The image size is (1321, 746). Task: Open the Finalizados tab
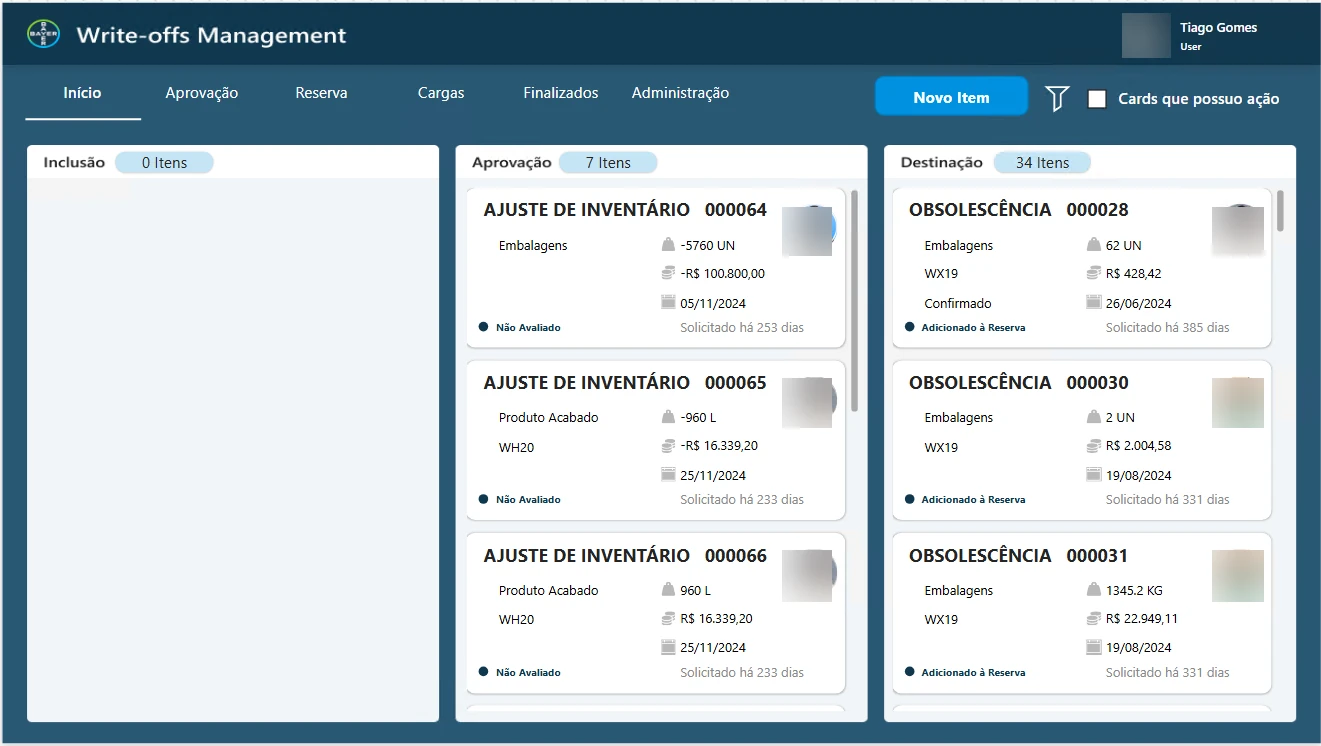pyautogui.click(x=561, y=93)
